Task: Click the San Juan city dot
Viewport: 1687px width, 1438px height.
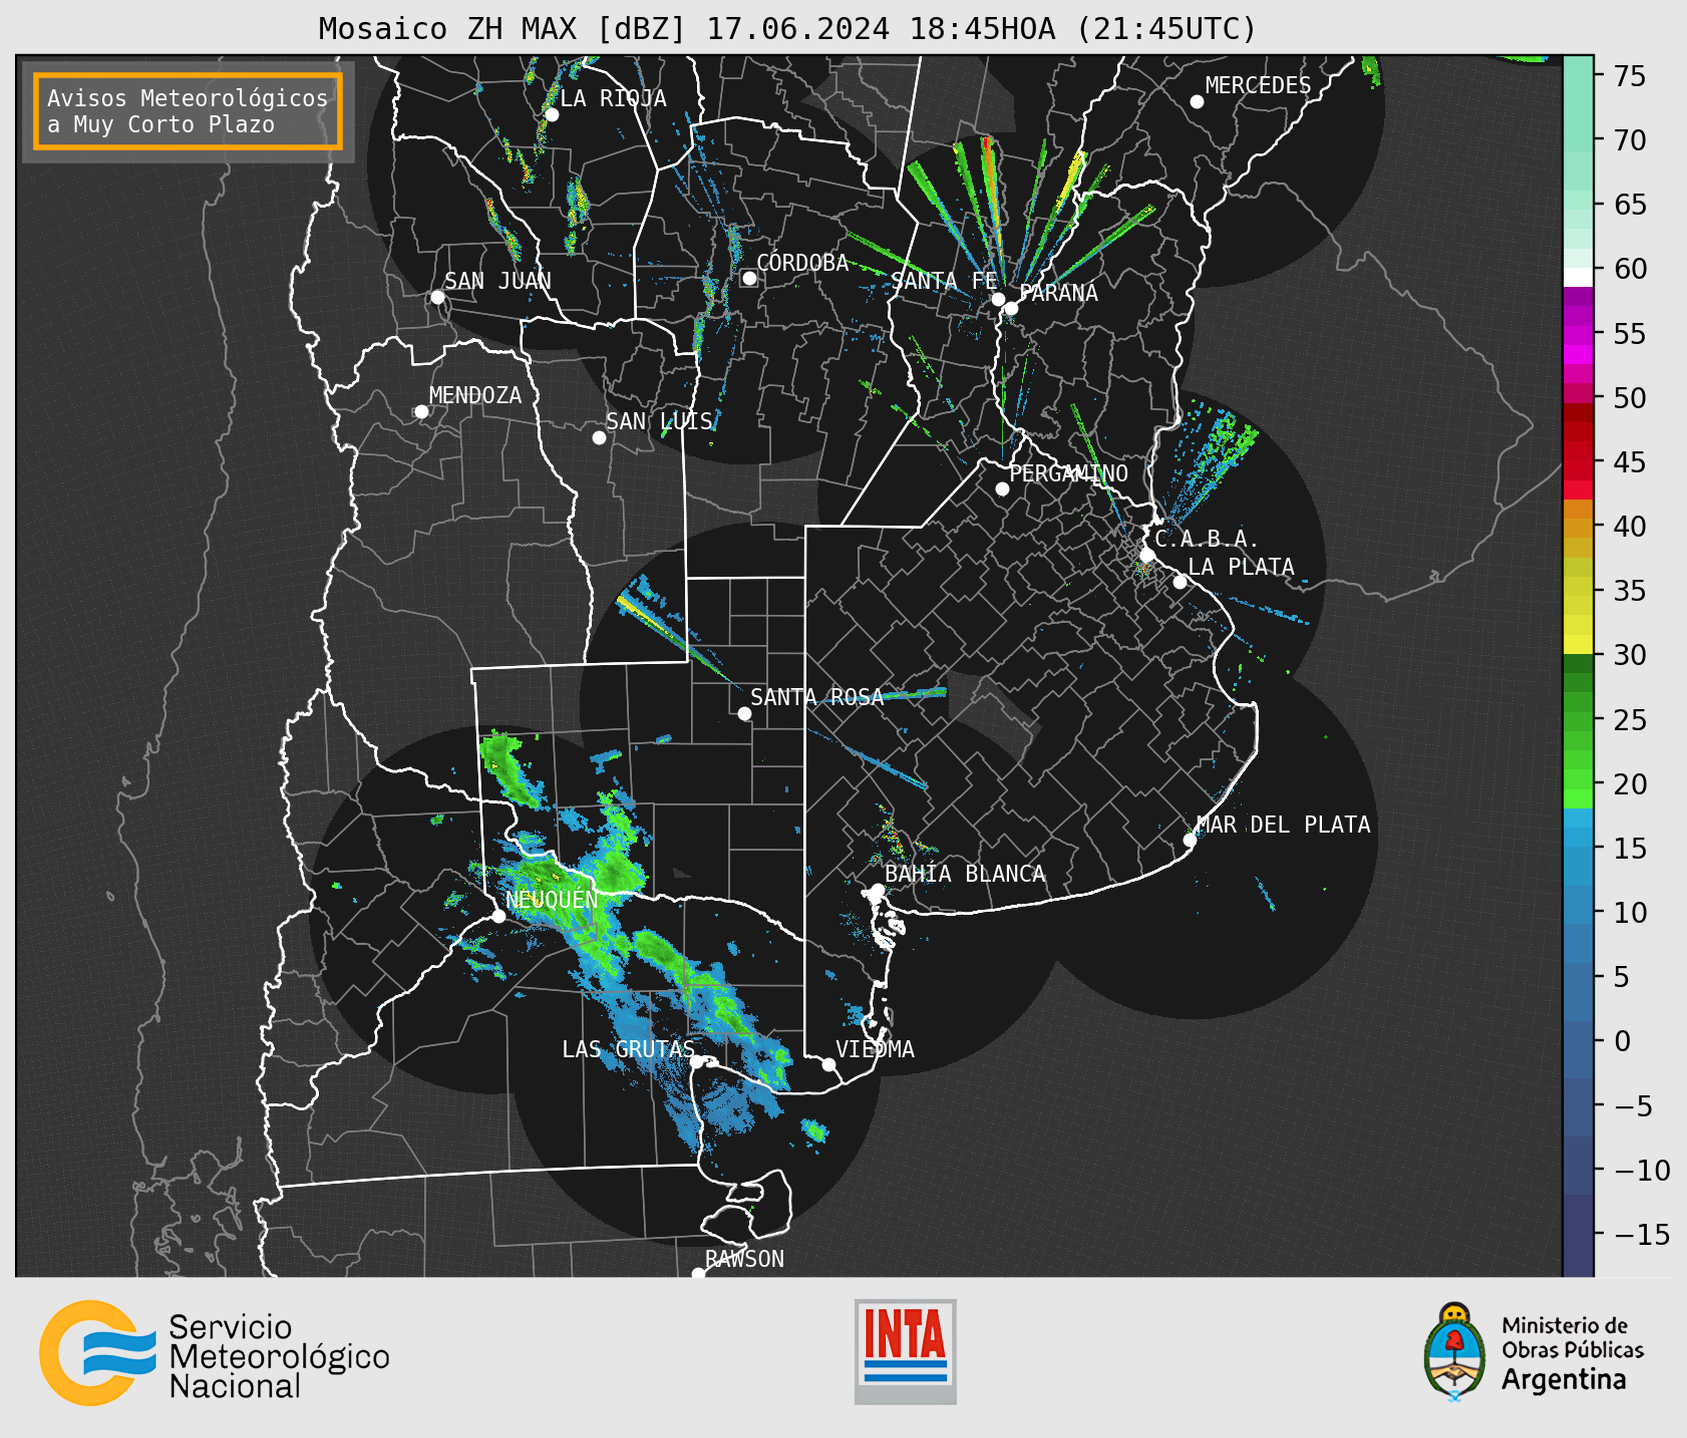Action: click(x=437, y=297)
